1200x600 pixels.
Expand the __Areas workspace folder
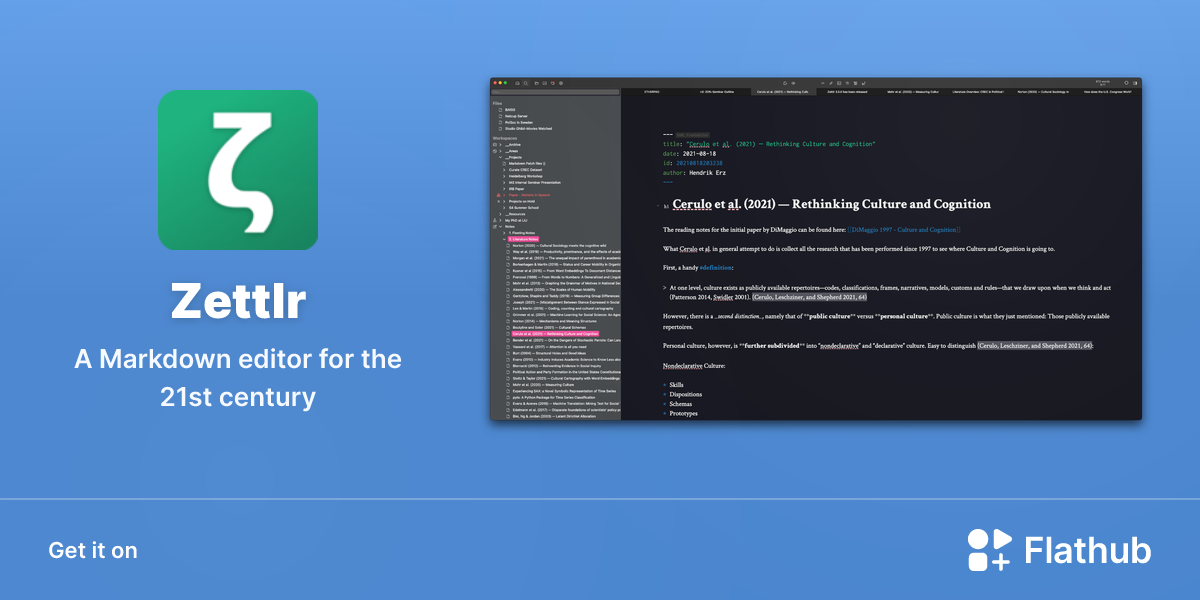500,151
